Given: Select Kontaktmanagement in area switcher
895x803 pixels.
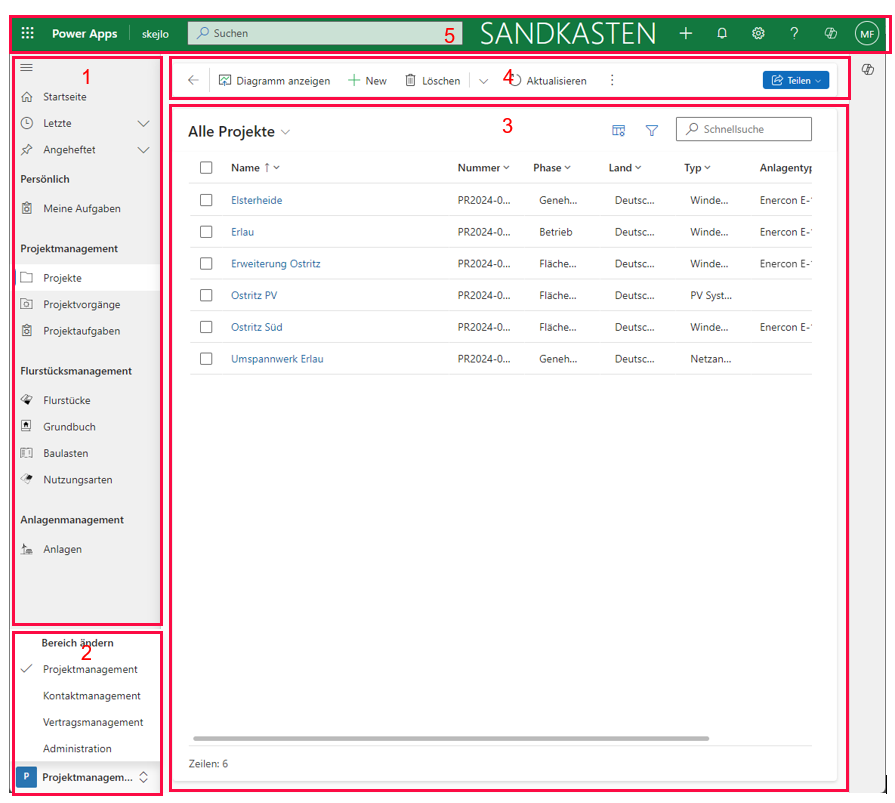Looking at the screenshot, I should 92,696.
